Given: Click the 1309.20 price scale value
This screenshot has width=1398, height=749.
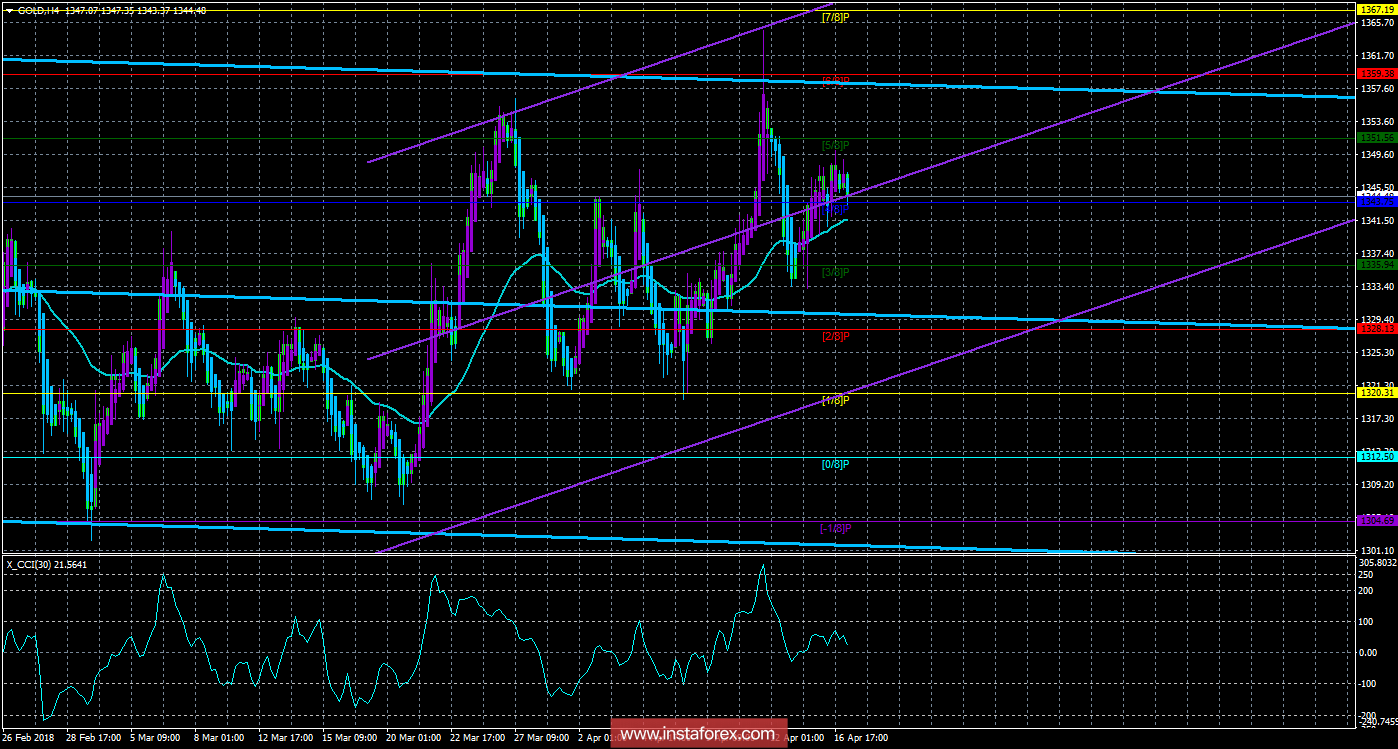Looking at the screenshot, I should [x=1376, y=485].
